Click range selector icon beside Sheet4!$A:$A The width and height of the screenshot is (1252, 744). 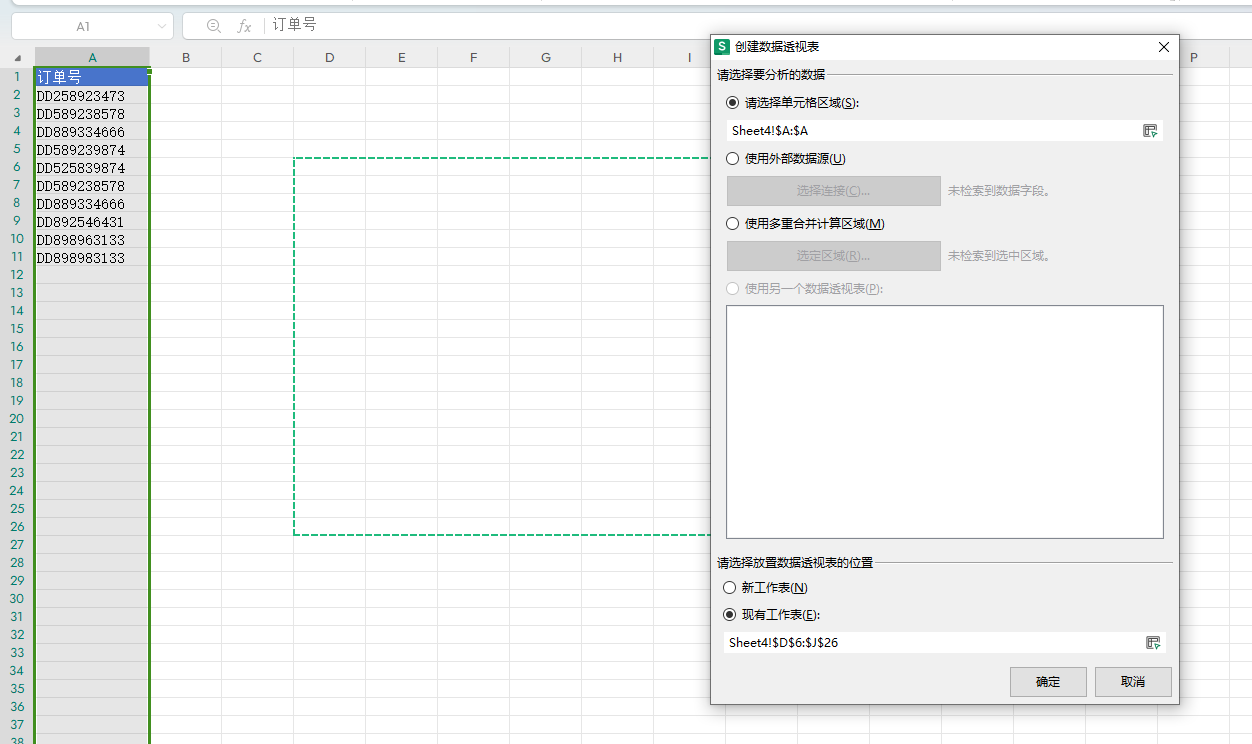pyautogui.click(x=1150, y=131)
